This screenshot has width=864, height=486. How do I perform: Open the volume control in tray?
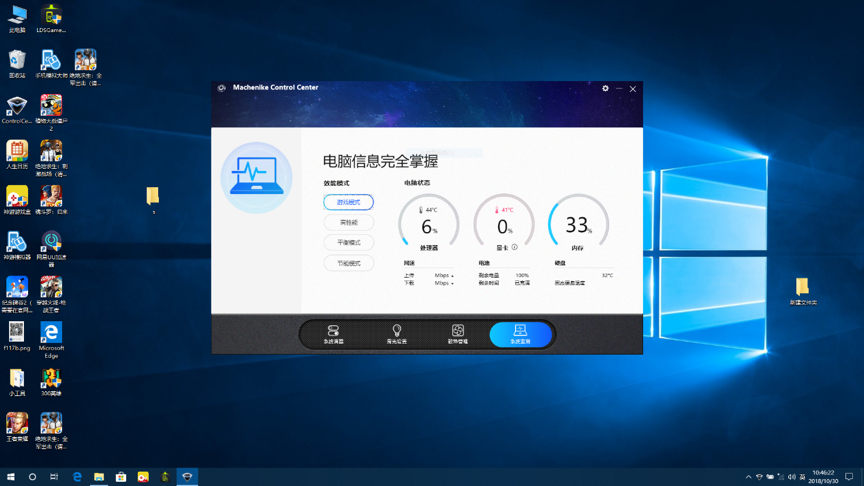pos(792,477)
